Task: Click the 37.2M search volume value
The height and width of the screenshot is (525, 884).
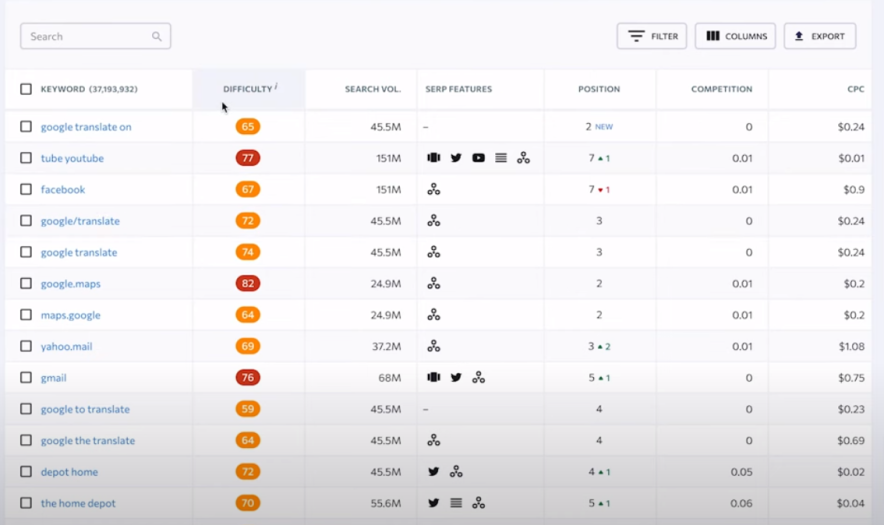Action: [x=386, y=346]
